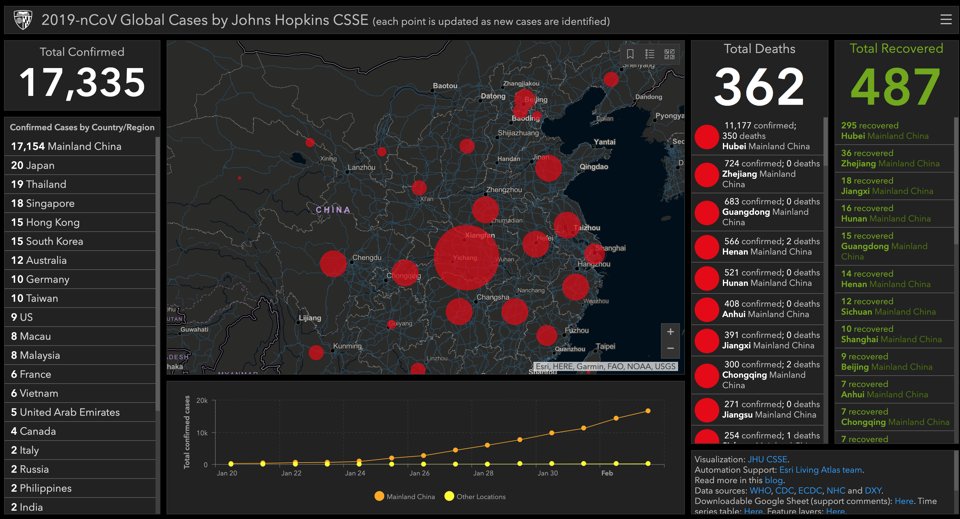The width and height of the screenshot is (960, 519).
Task: Click red circle icon beside Anhui entry
Action: point(707,309)
